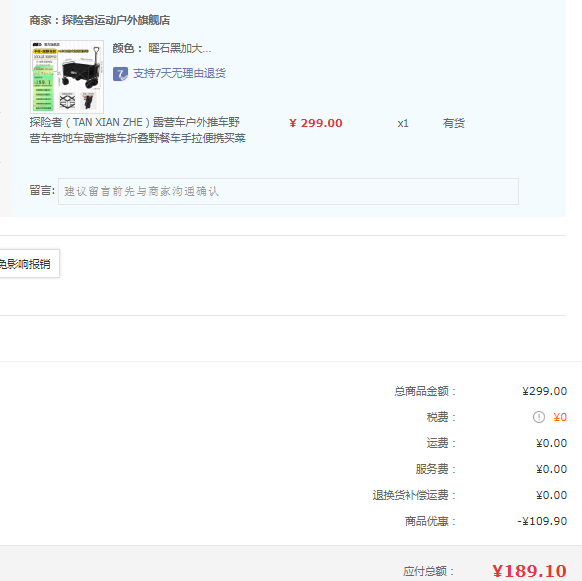Click the red ¥299.00 product price
The image size is (582, 581).
point(316,123)
